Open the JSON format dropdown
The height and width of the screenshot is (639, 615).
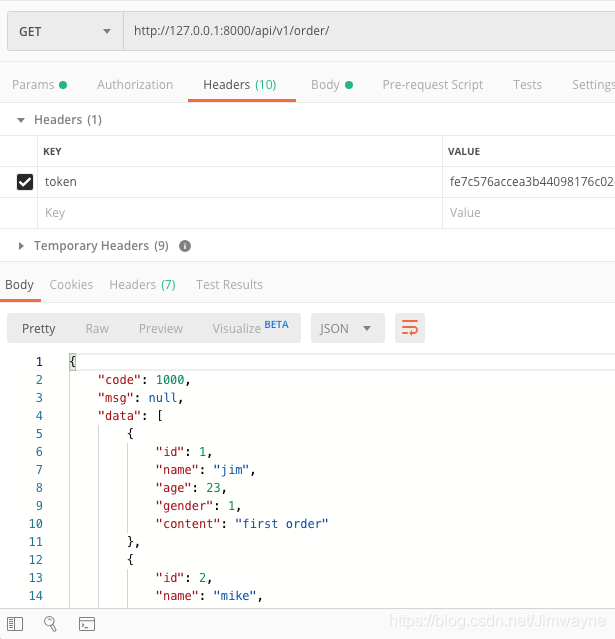(x=348, y=328)
